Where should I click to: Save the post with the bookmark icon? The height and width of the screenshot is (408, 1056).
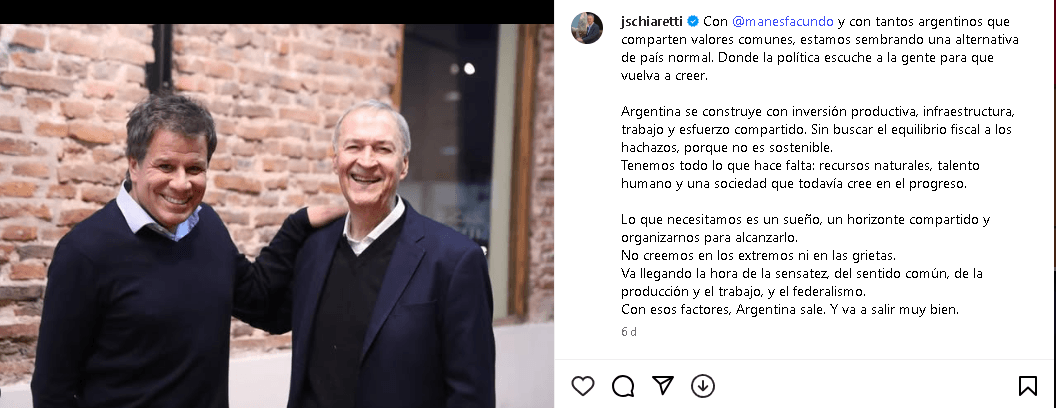click(x=1027, y=386)
